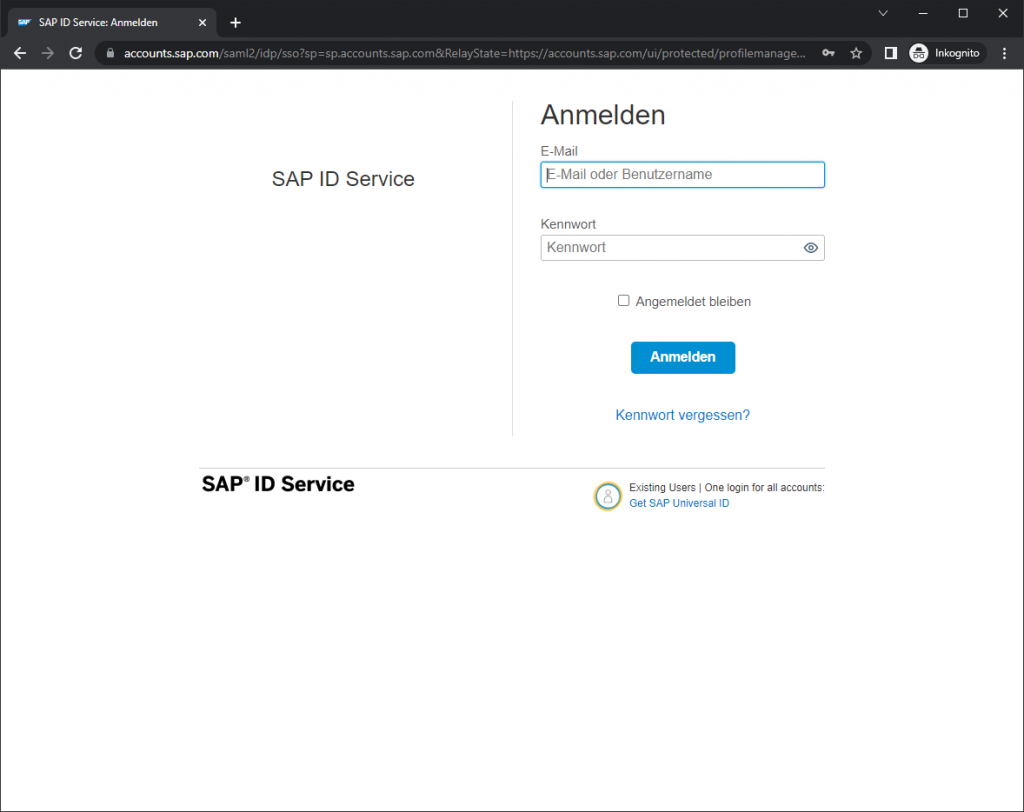
Task: Click the blue Anmelden button
Action: [683, 357]
